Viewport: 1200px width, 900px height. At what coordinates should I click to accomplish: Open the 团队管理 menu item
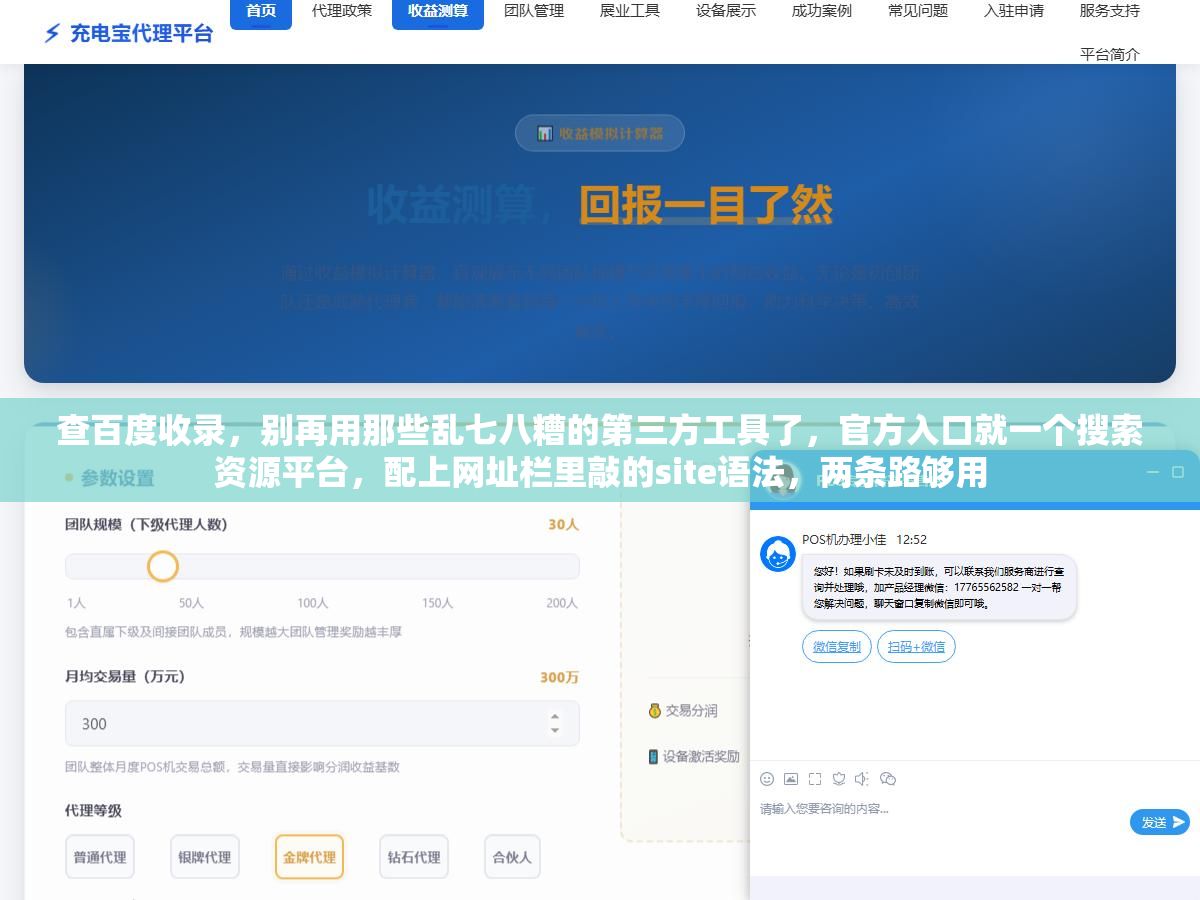tap(534, 11)
